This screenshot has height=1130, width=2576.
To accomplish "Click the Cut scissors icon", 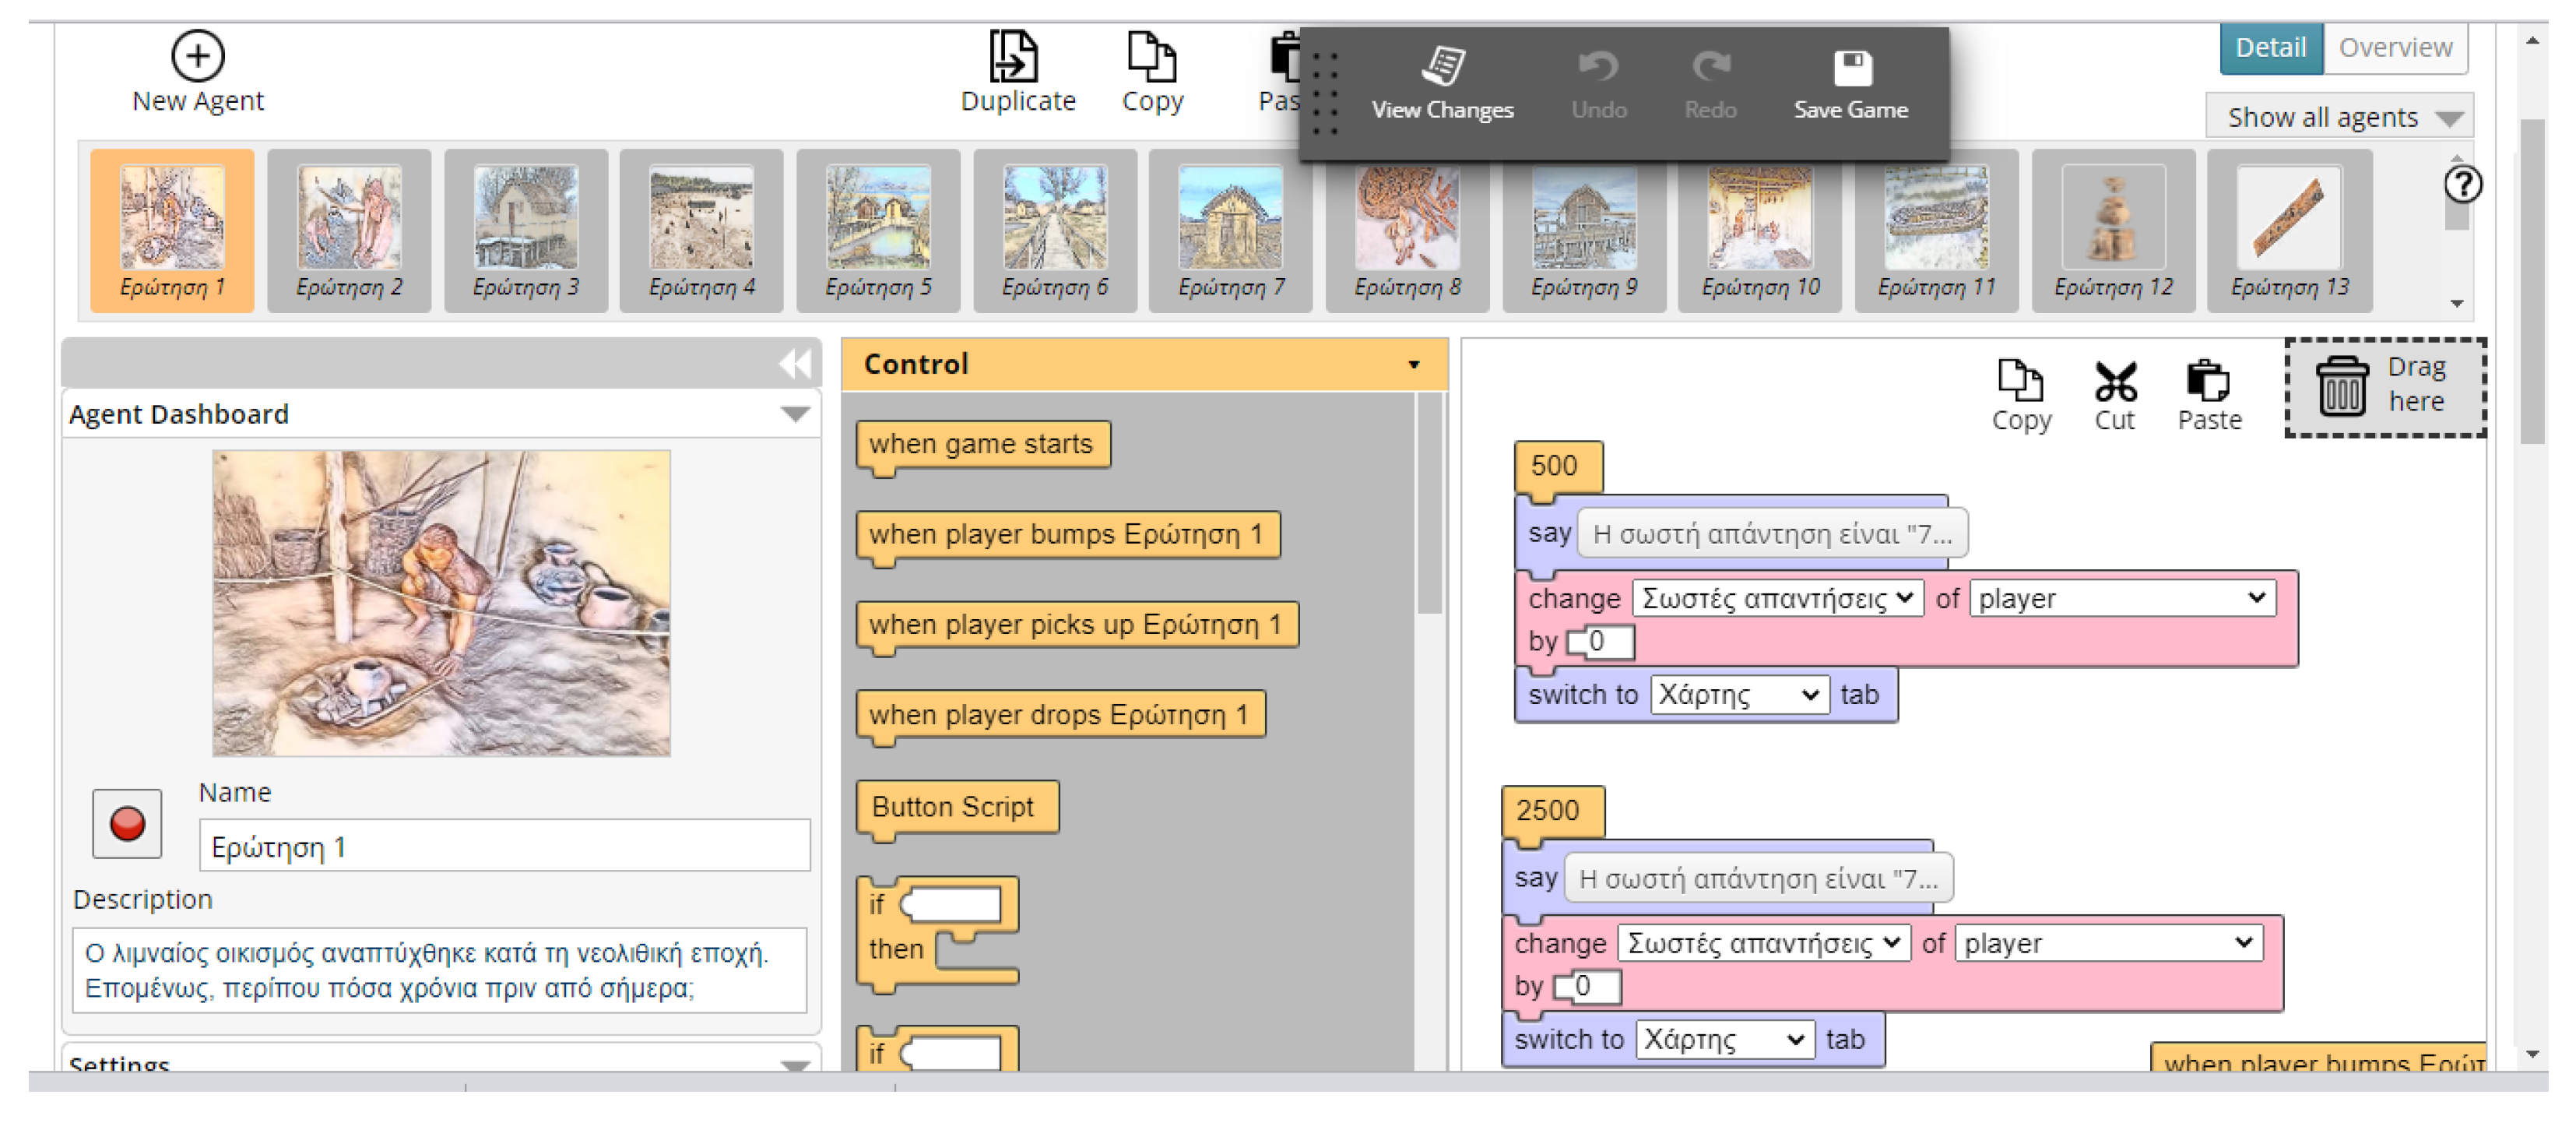I will coord(2115,382).
